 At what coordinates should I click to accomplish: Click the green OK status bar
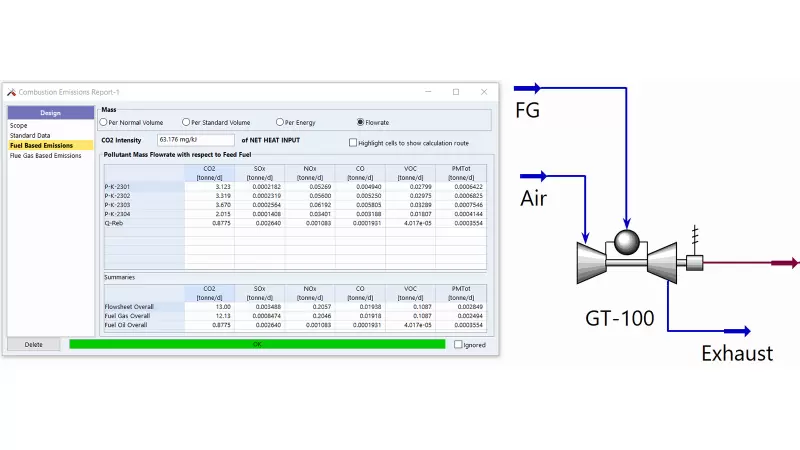tap(257, 344)
